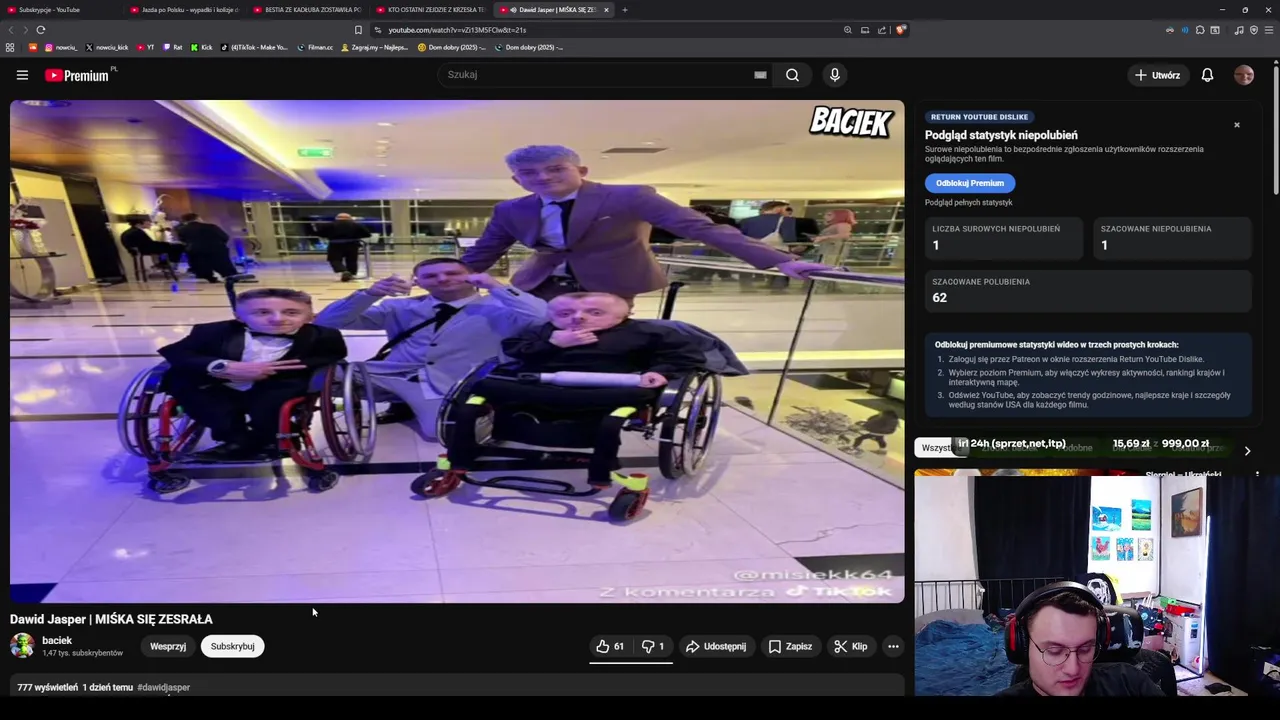Image resolution: width=1280 pixels, height=720 pixels.
Task: Open the TikTok - Make Yo... bookmark
Action: point(254,47)
